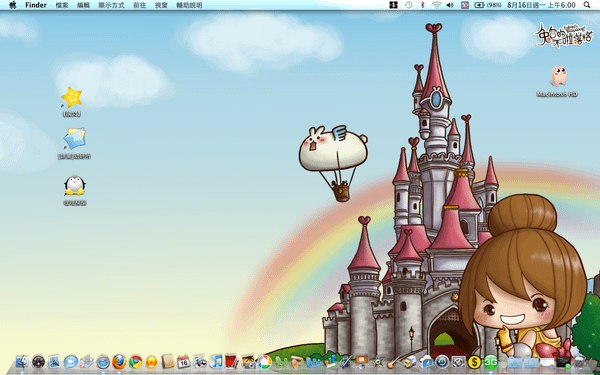Open the Apple menu
600x375 pixels.
tap(13, 5)
